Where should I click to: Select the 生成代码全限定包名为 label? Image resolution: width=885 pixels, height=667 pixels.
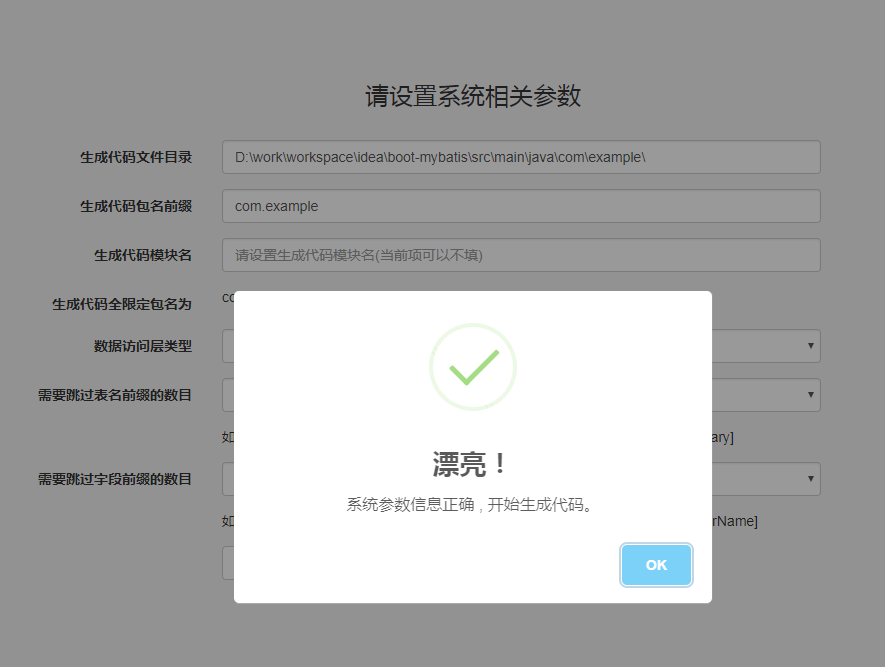pyautogui.click(x=122, y=305)
